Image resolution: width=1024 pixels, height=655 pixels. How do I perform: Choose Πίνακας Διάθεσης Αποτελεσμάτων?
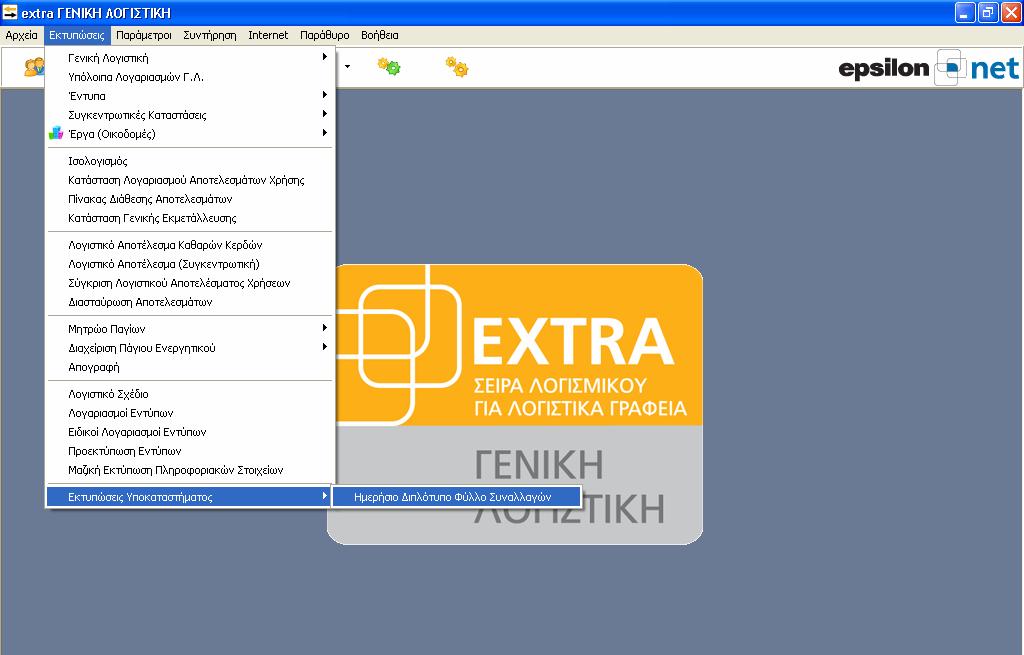click(189, 199)
